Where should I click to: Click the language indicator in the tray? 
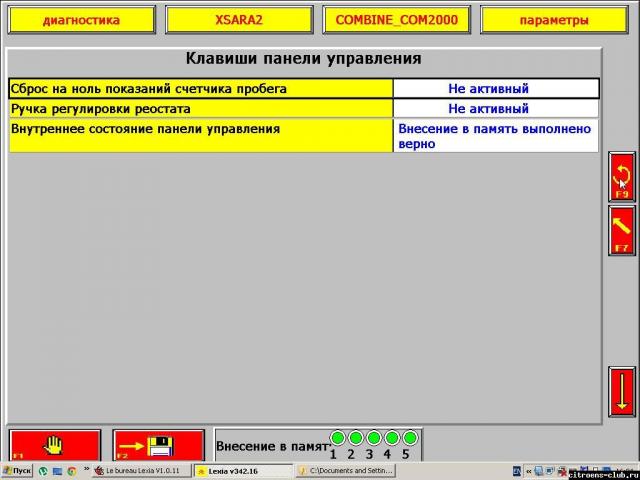tap(516, 471)
